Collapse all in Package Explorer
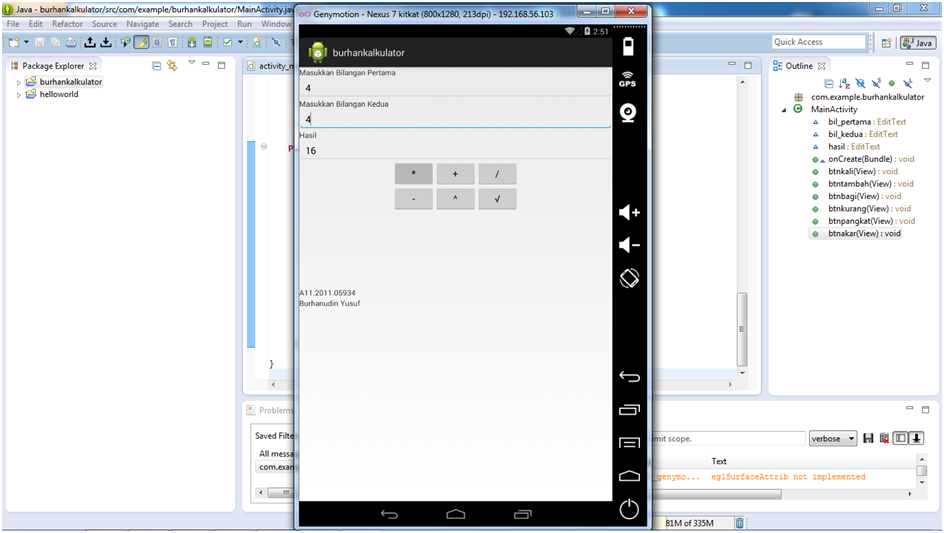 (157, 66)
